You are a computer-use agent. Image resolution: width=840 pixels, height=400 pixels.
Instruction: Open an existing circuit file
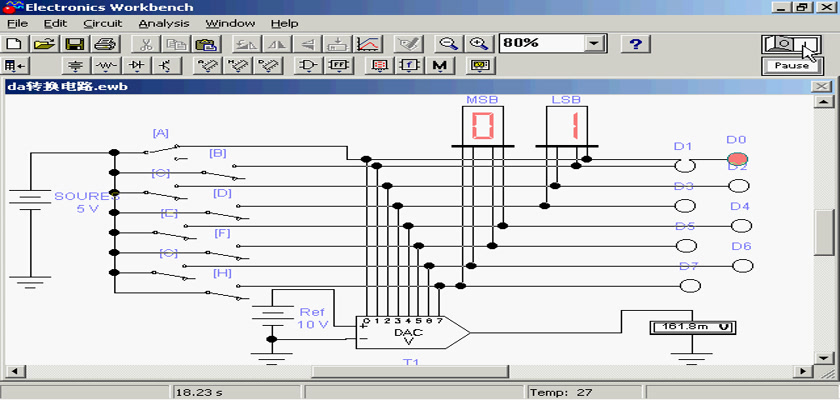point(46,43)
